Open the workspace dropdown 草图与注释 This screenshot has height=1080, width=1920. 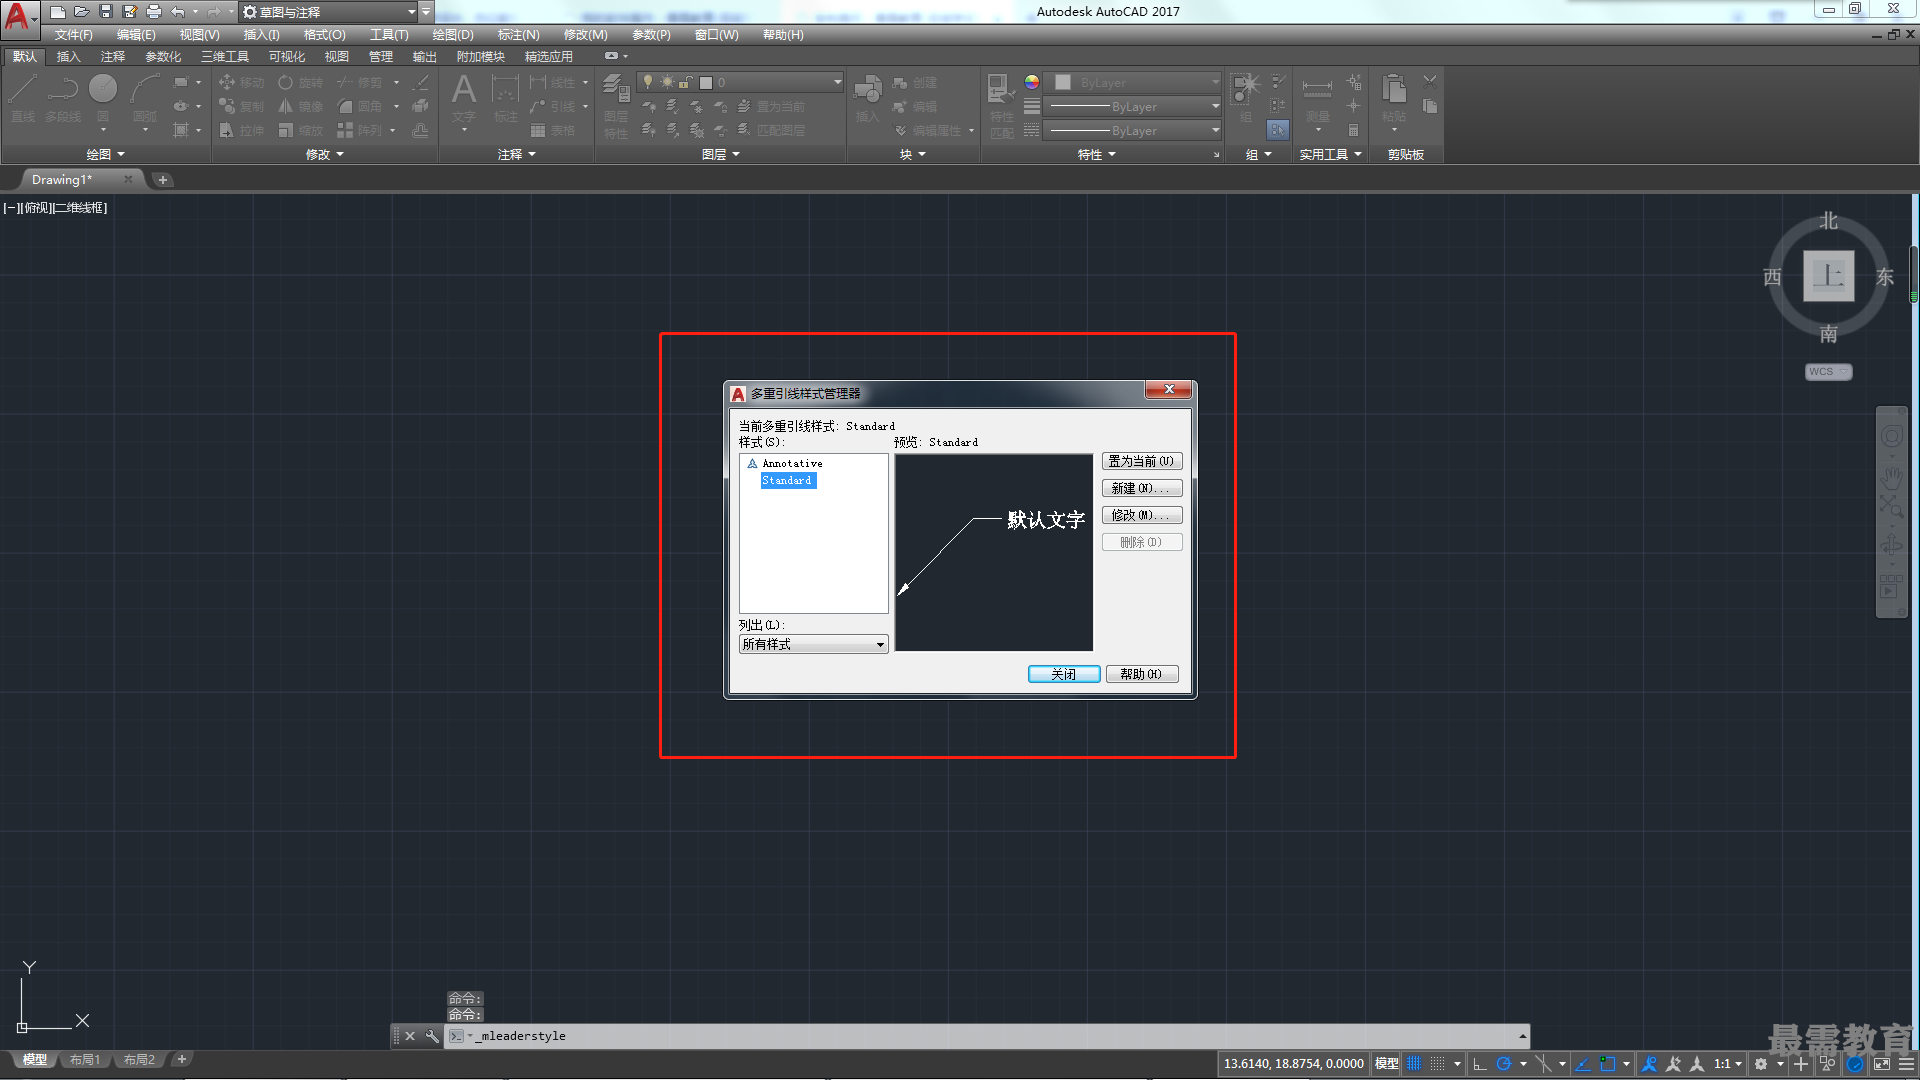(328, 12)
